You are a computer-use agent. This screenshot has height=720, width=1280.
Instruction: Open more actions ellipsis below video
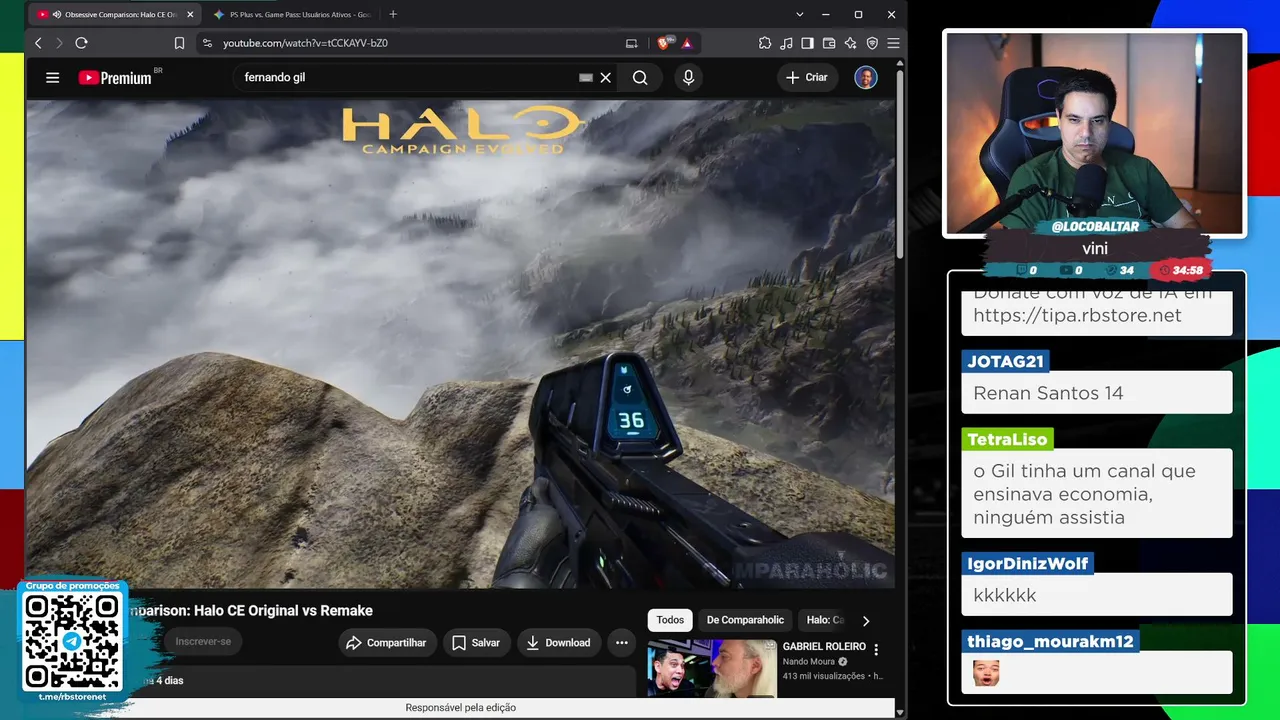[x=621, y=643]
